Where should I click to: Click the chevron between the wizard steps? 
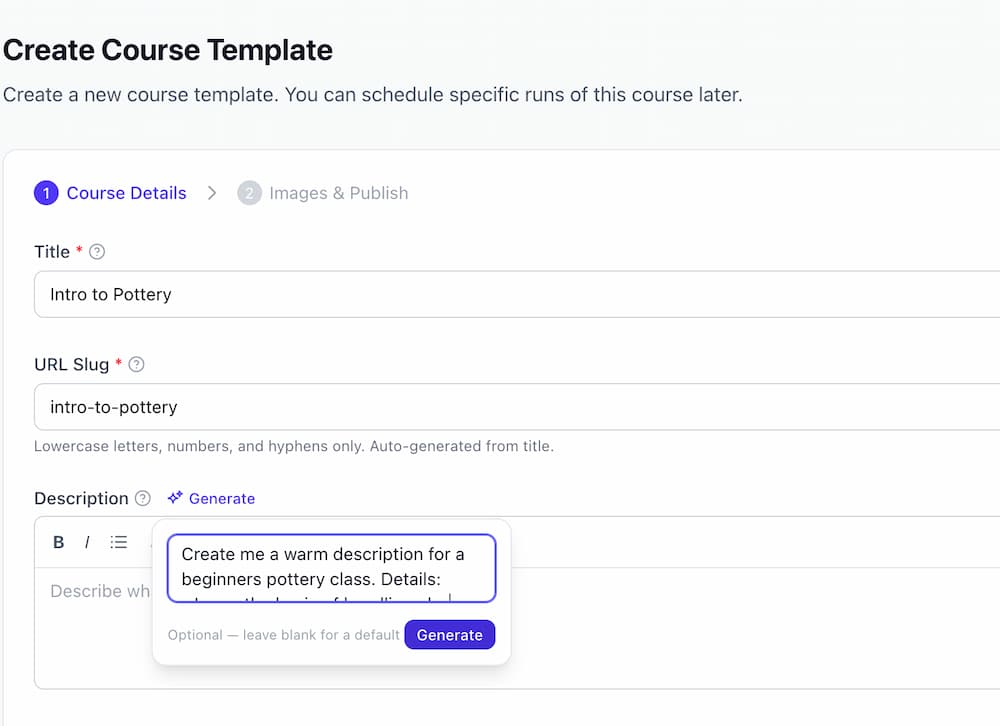click(x=212, y=192)
